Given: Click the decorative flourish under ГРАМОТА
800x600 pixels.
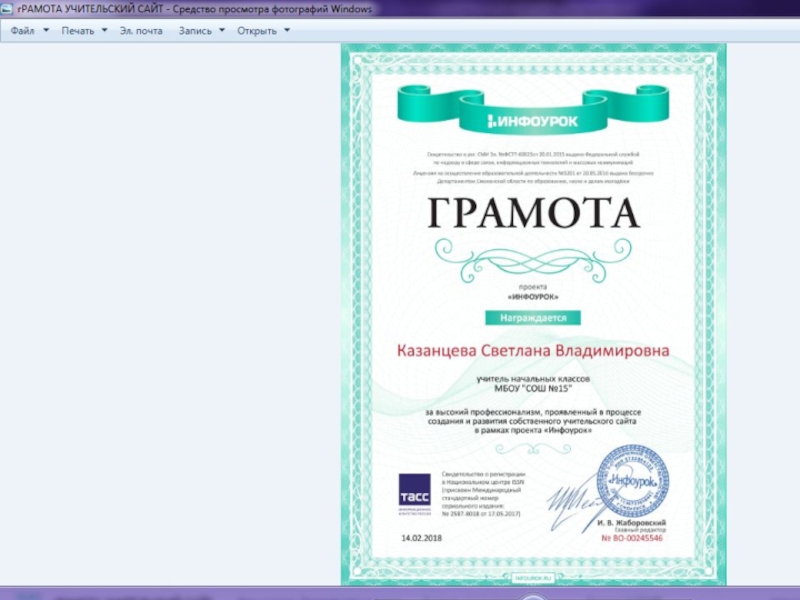Looking at the screenshot, I should tap(533, 258).
